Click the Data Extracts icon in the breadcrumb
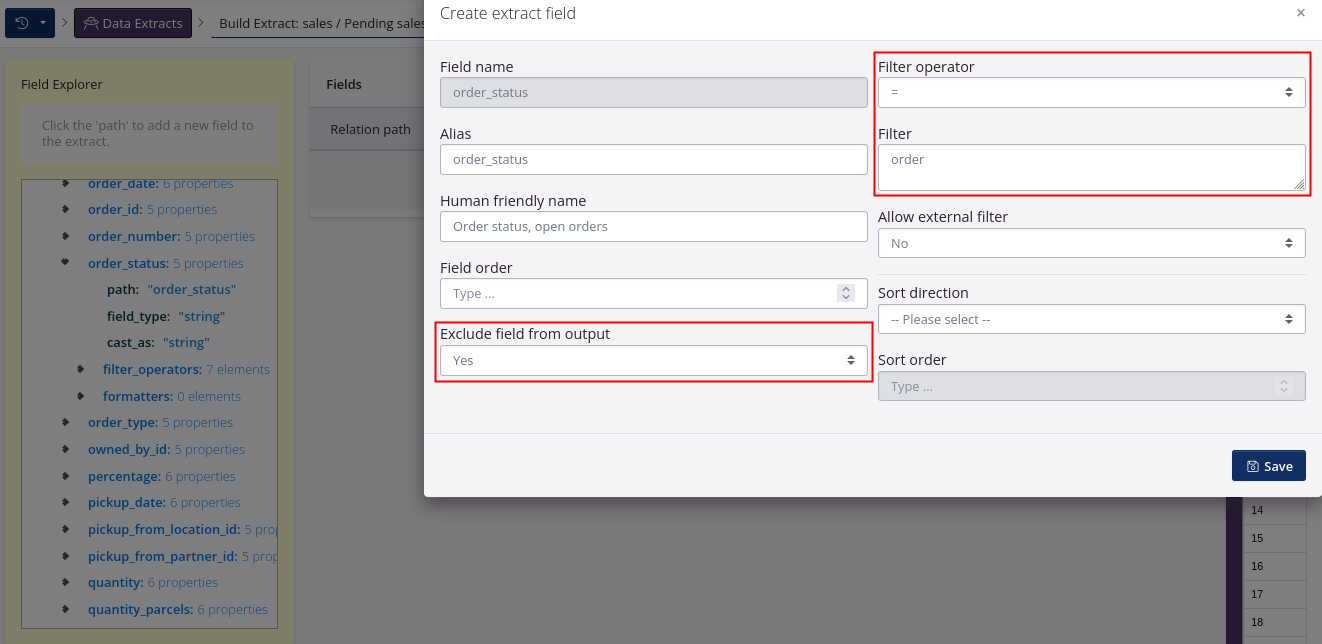This screenshot has width=1322, height=644. click(93, 22)
